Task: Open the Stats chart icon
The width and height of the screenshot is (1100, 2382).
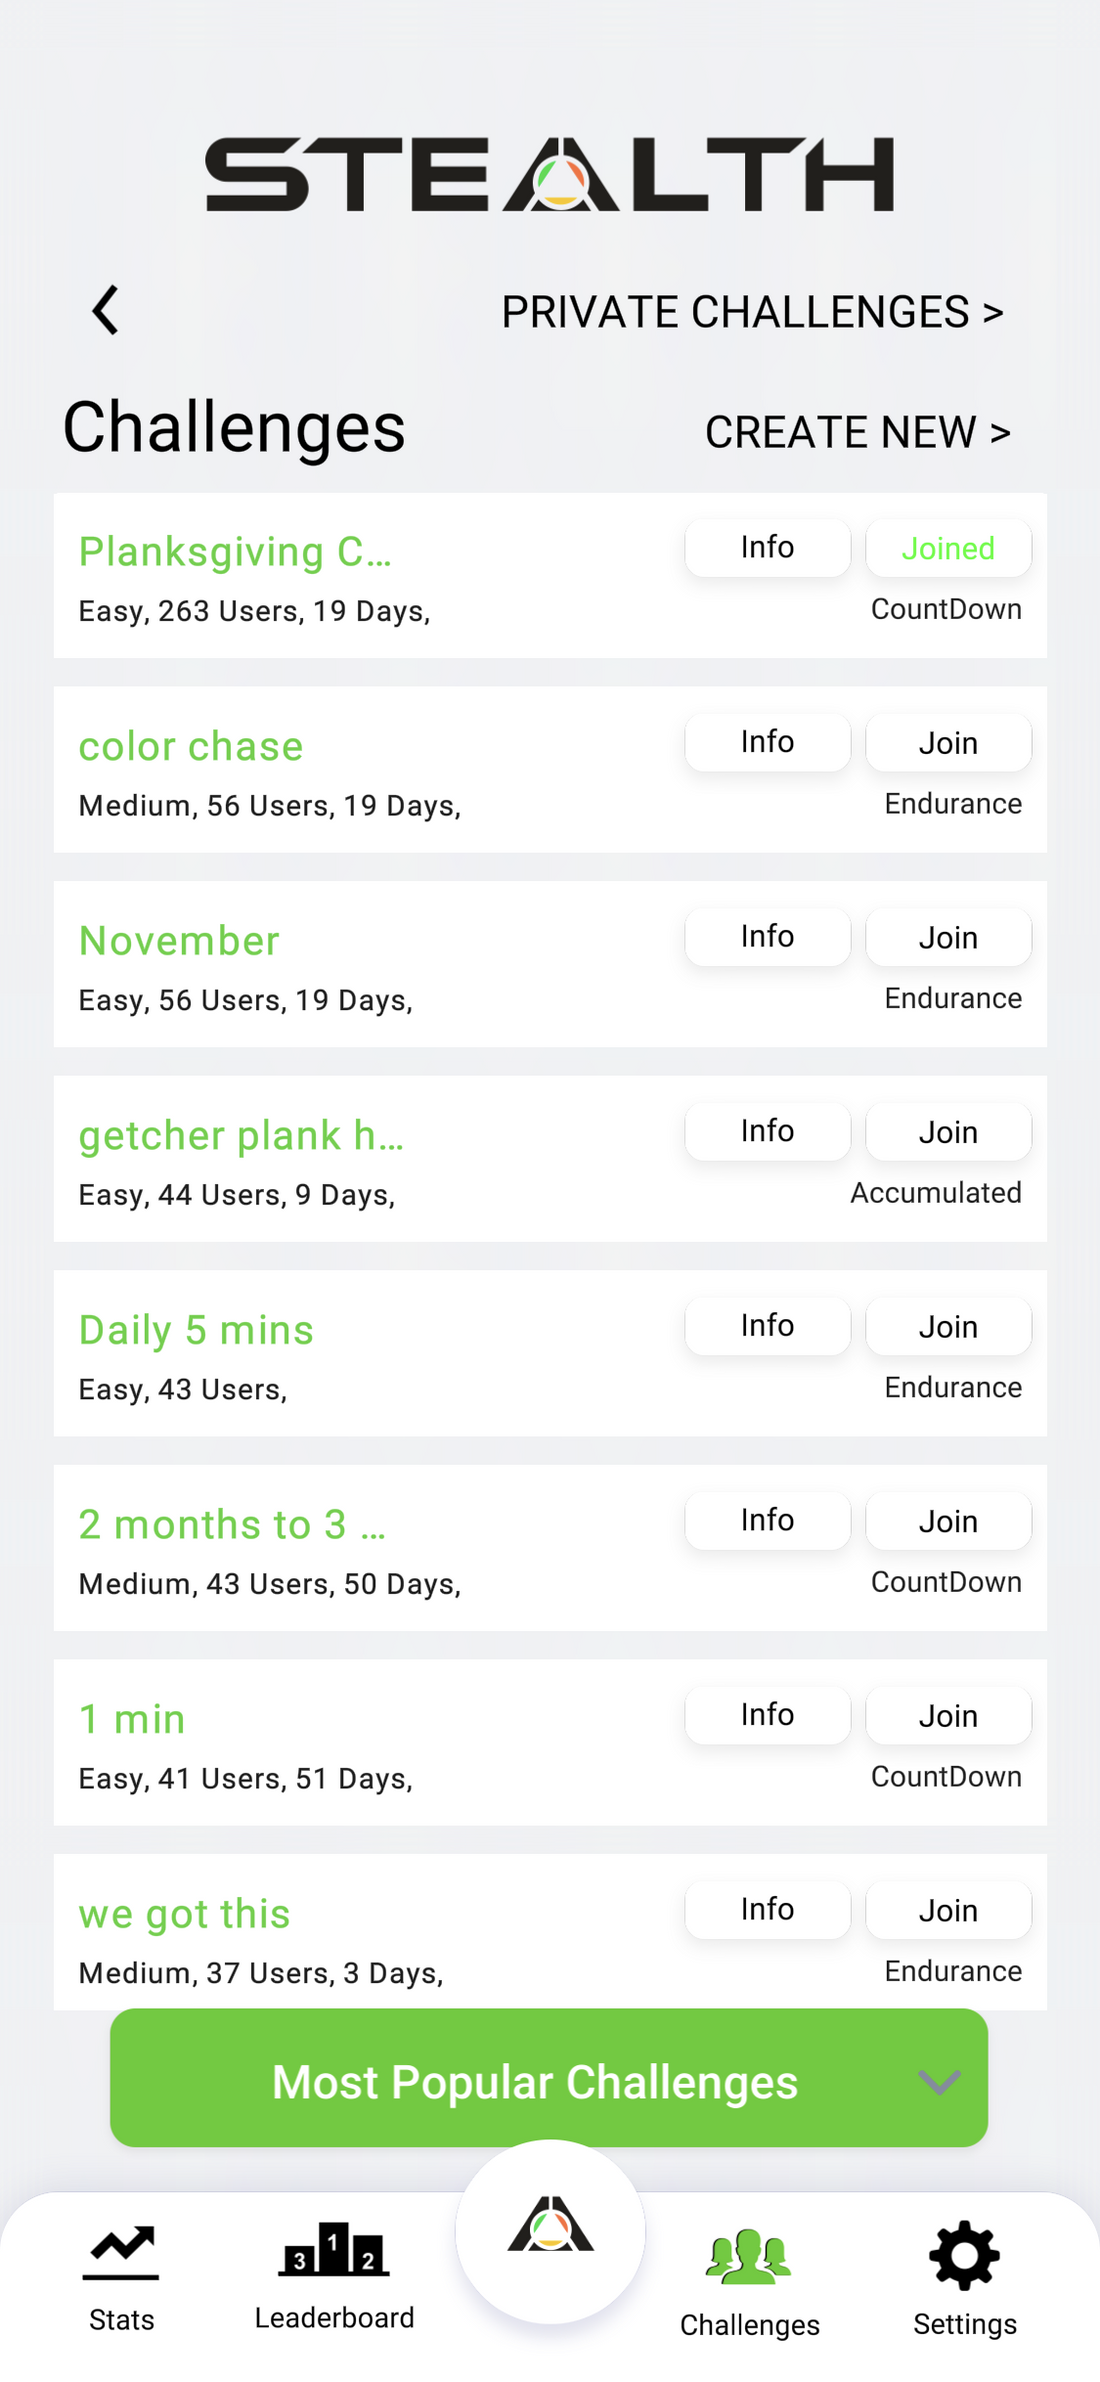Action: pyautogui.click(x=121, y=2254)
